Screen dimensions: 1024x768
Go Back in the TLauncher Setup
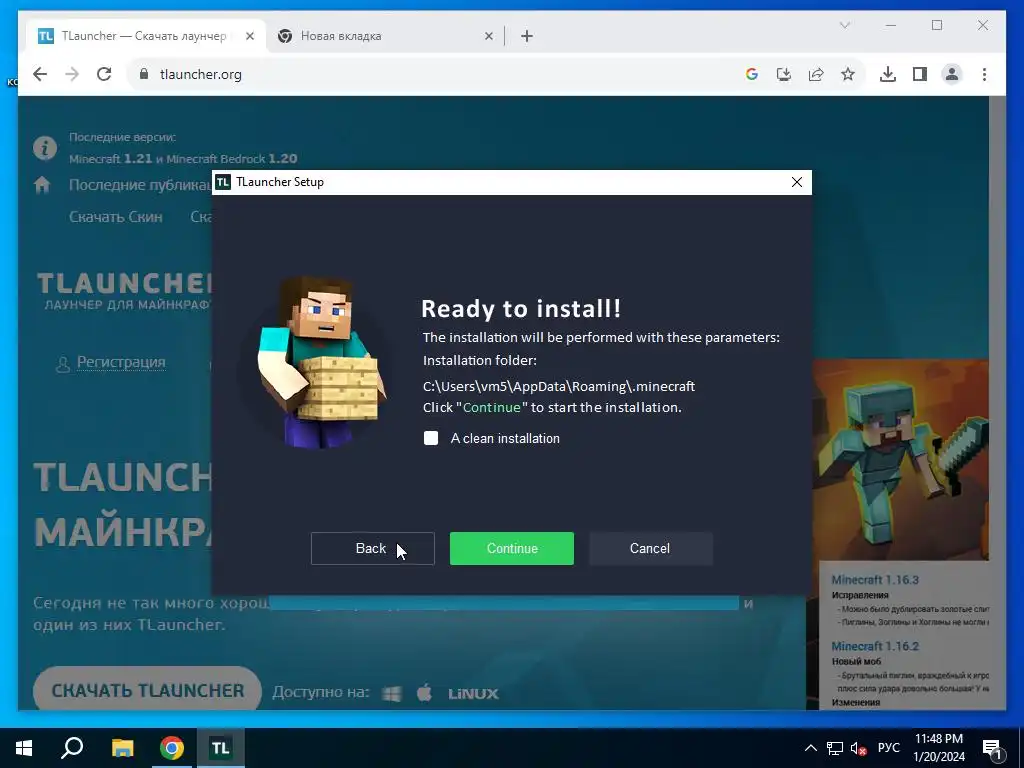(x=372, y=549)
